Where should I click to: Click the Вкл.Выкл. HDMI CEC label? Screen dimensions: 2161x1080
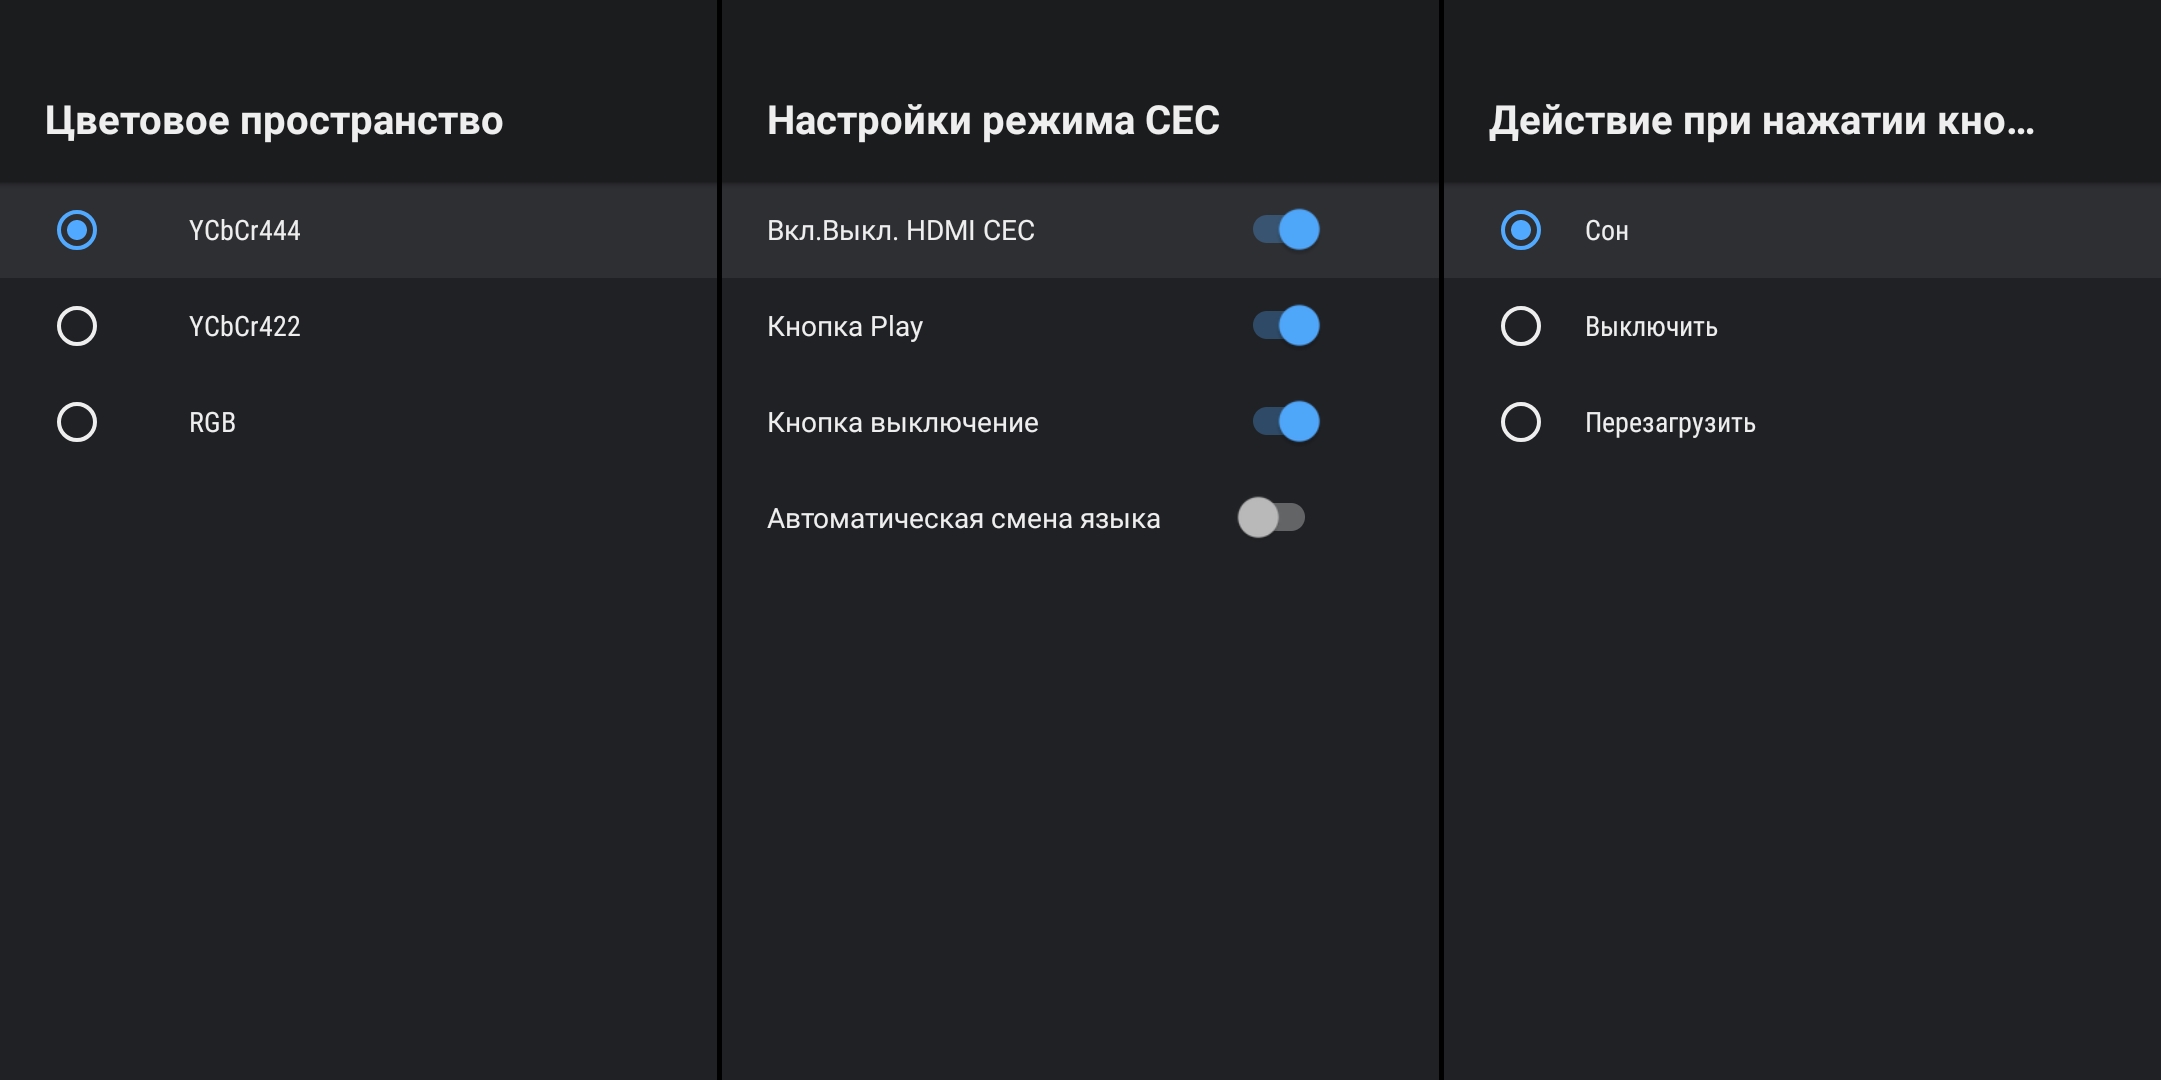tap(900, 231)
